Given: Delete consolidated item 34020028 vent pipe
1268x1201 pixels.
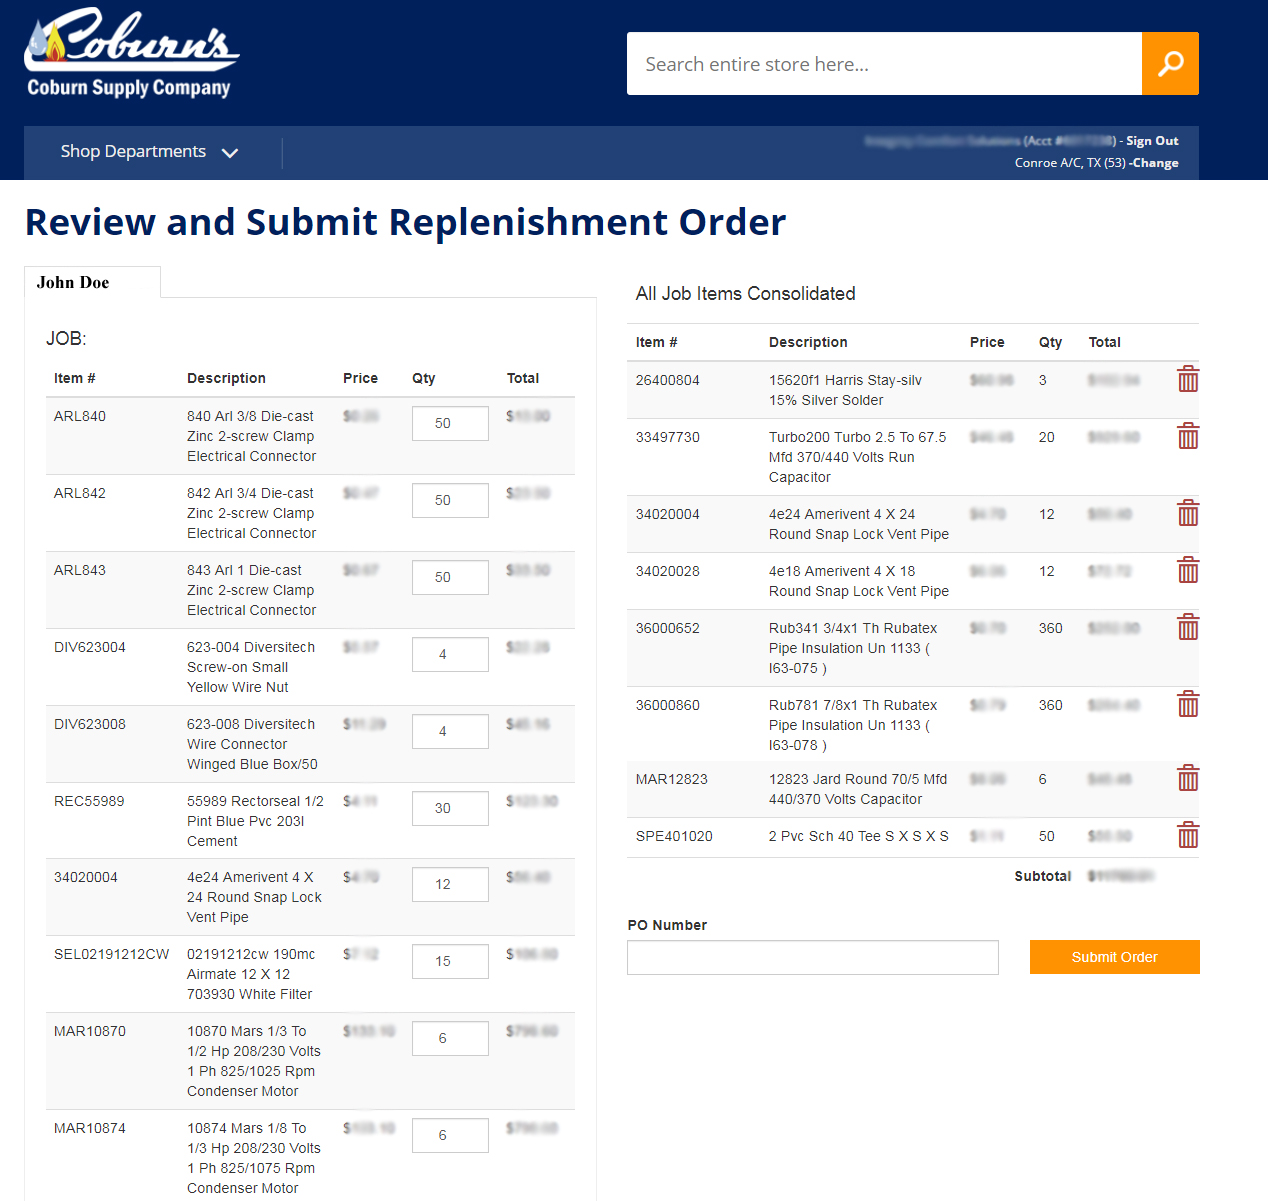Looking at the screenshot, I should (1188, 570).
